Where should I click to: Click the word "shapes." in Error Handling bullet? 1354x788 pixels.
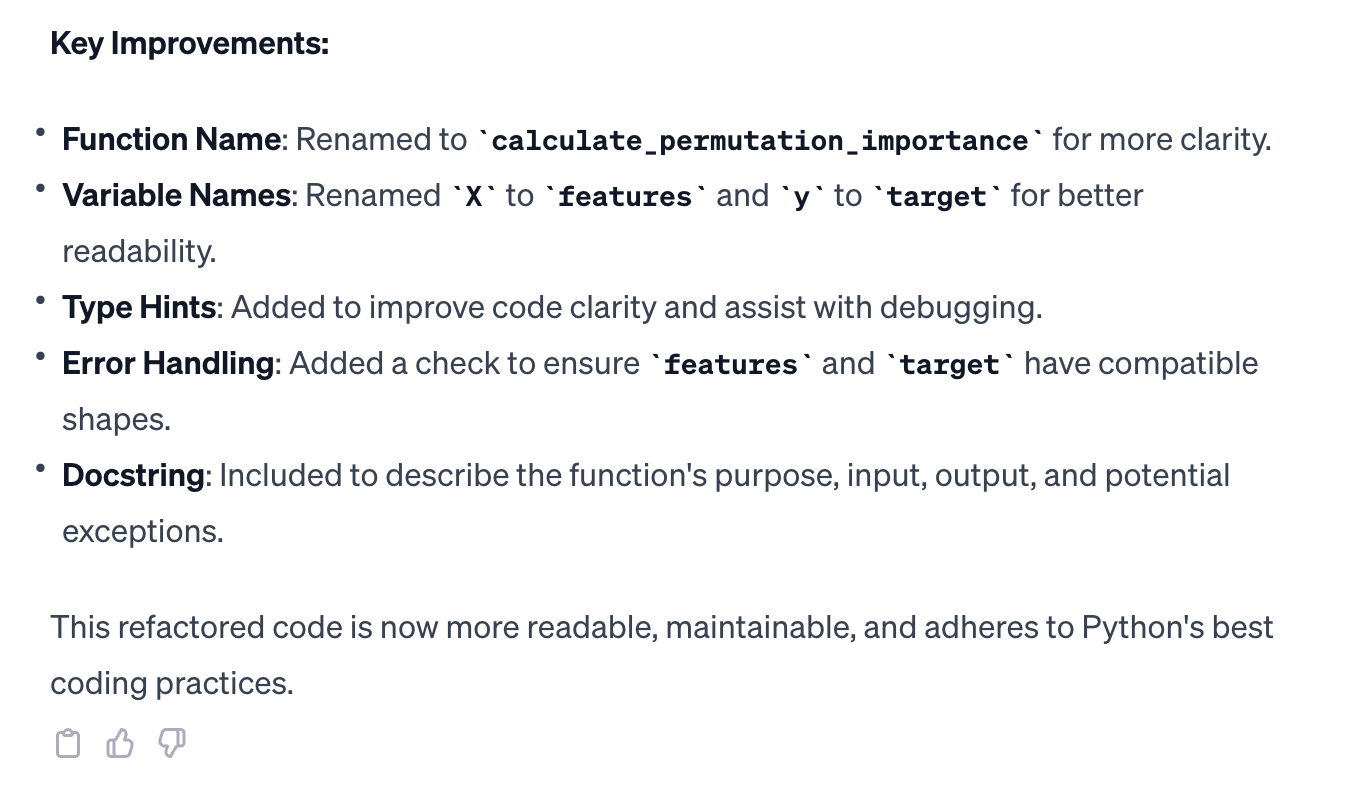coord(116,419)
